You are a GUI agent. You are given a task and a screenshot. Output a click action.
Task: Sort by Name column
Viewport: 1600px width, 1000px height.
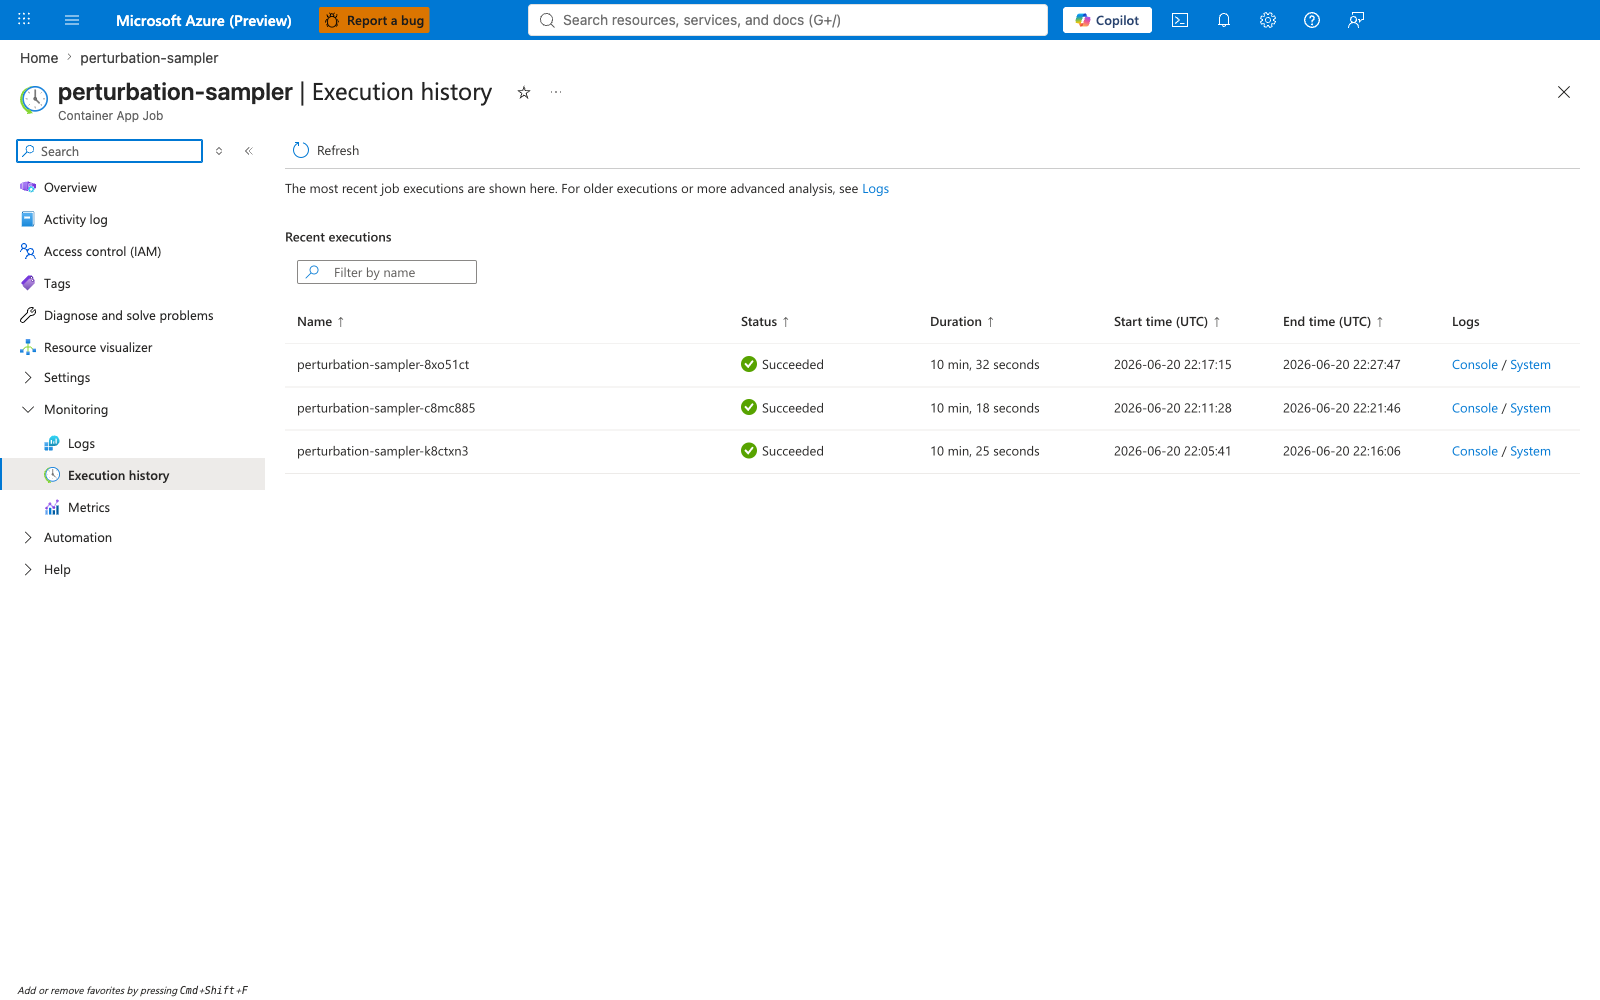[x=321, y=321]
